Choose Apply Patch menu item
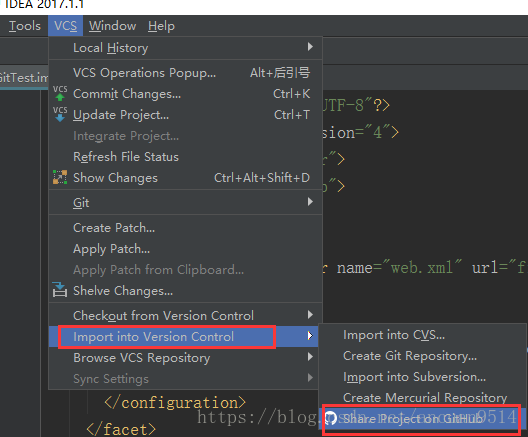This screenshot has height=437, width=528. click(x=186, y=249)
